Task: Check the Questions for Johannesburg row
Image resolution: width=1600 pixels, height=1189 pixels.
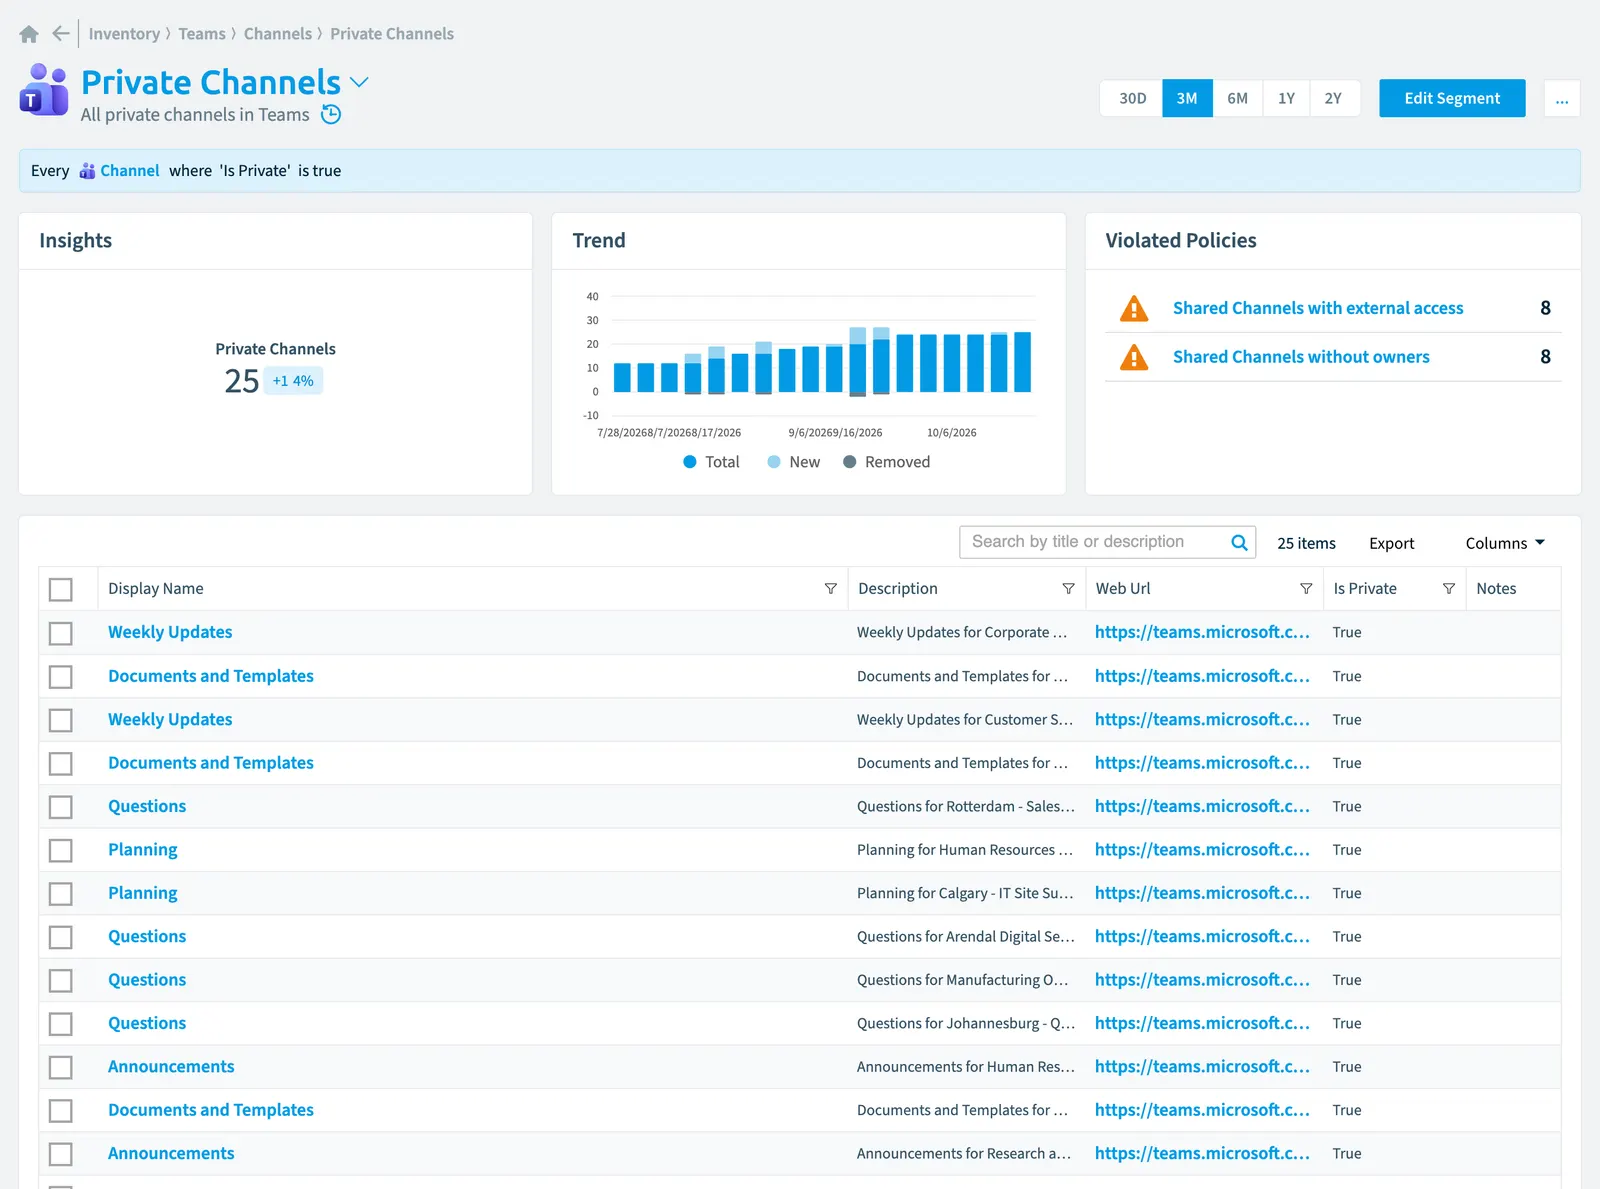Action: (61, 1024)
